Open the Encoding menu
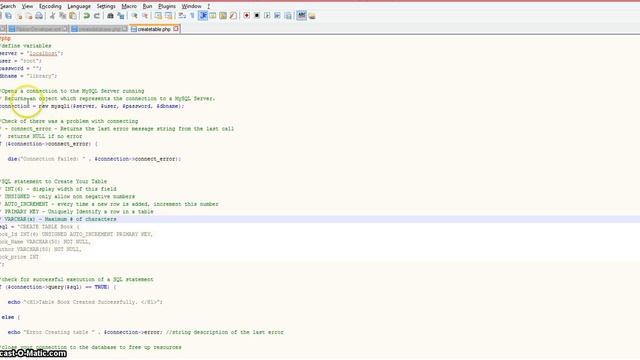Screen dimensions: 640x360 coord(50,7)
